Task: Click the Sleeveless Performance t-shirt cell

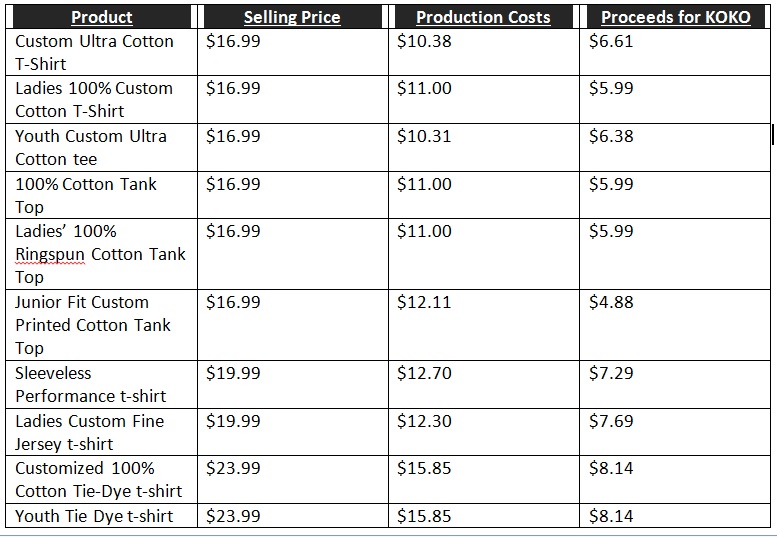Action: pyautogui.click(x=91, y=384)
